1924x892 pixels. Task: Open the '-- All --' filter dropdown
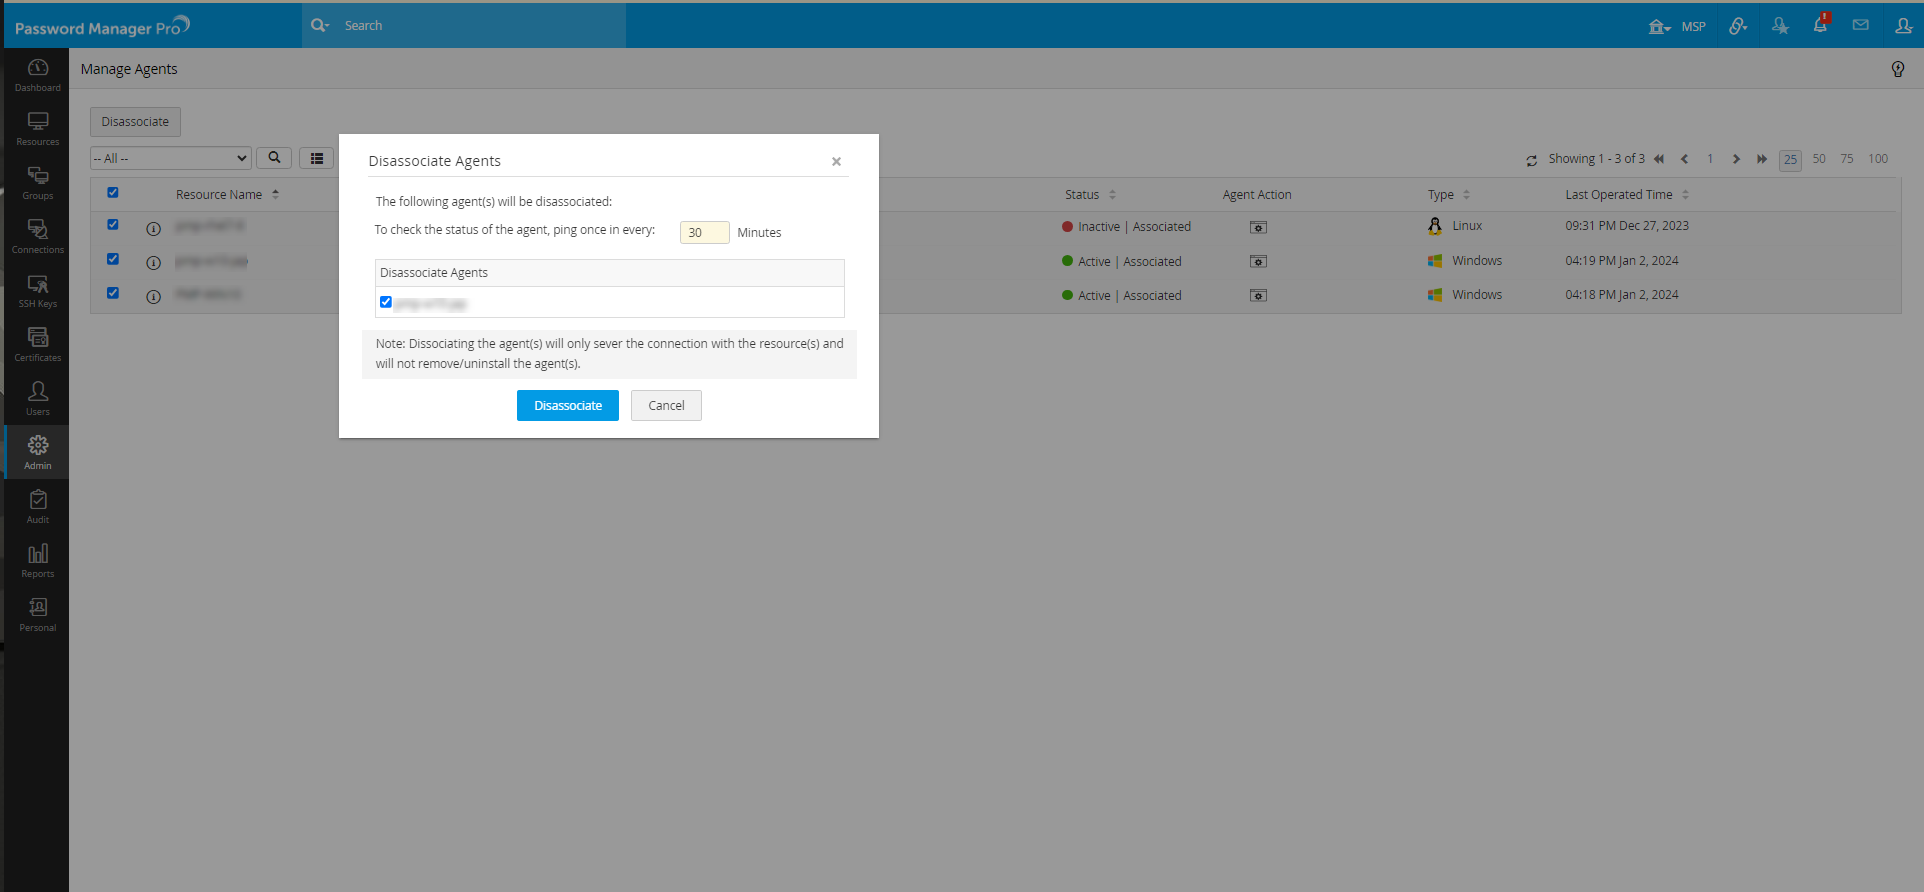tap(171, 158)
